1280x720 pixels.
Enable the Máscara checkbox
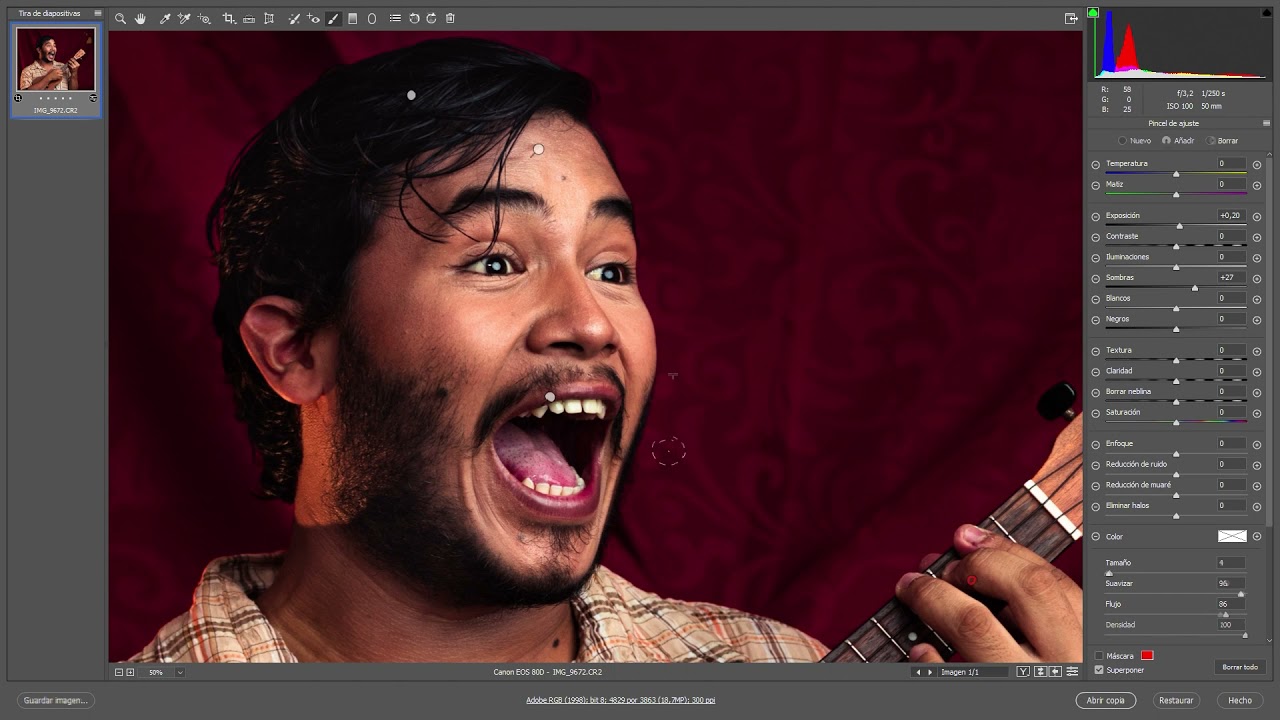click(x=1099, y=656)
